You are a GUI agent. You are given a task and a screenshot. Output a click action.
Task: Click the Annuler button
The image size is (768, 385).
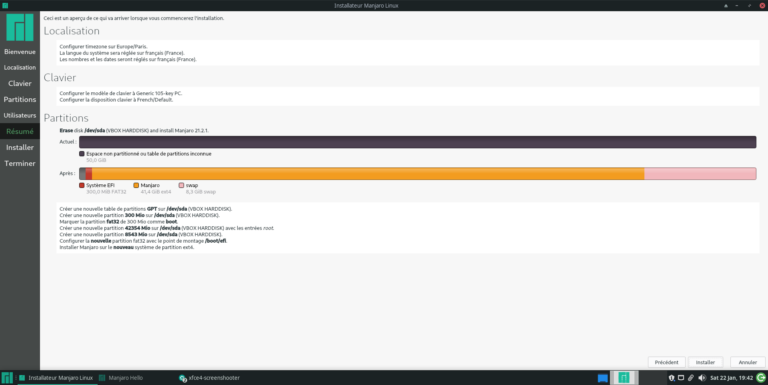click(x=747, y=362)
